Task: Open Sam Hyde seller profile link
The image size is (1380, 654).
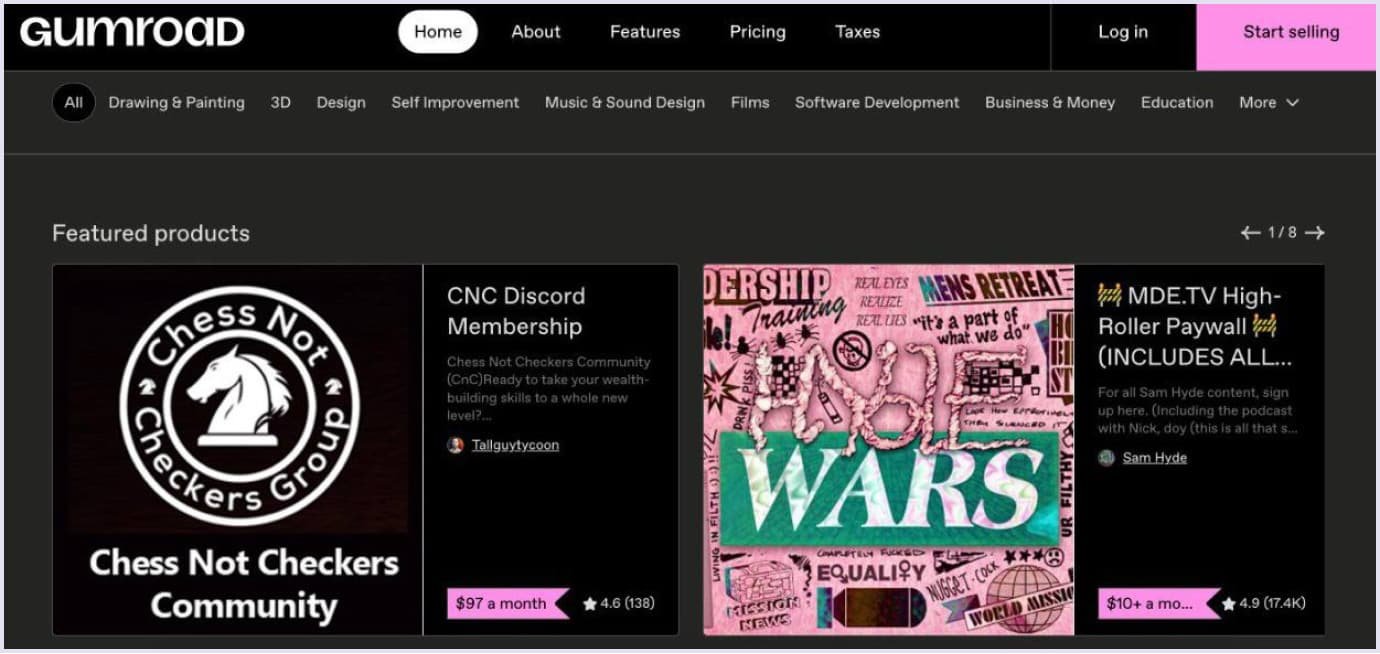Action: (1154, 458)
